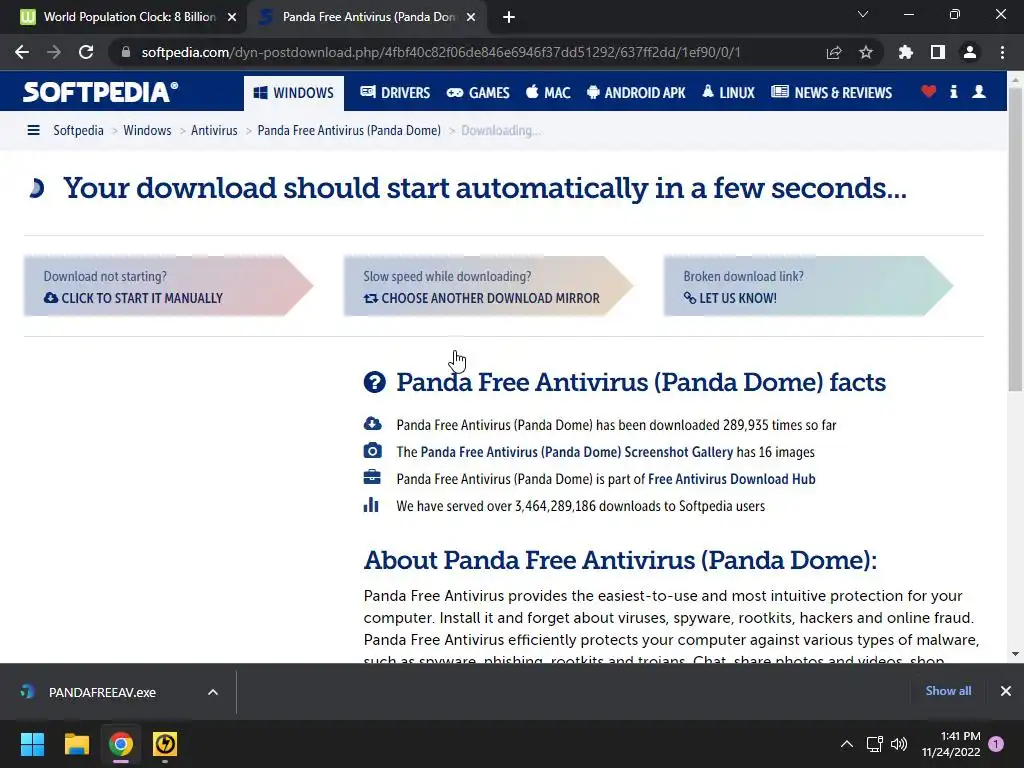Click Chrome icon in taskbar

pos(121,744)
